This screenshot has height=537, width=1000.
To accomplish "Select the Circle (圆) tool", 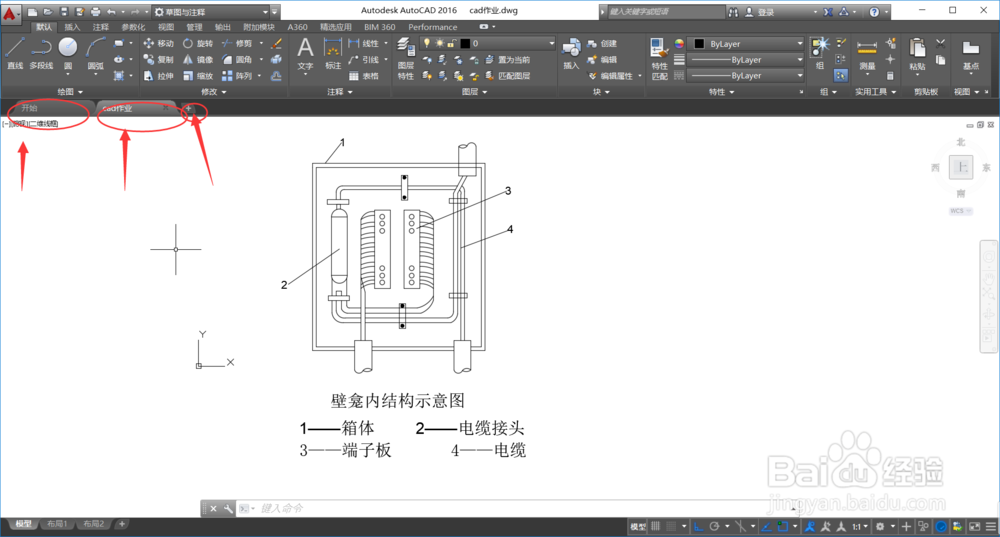I will click(x=68, y=54).
